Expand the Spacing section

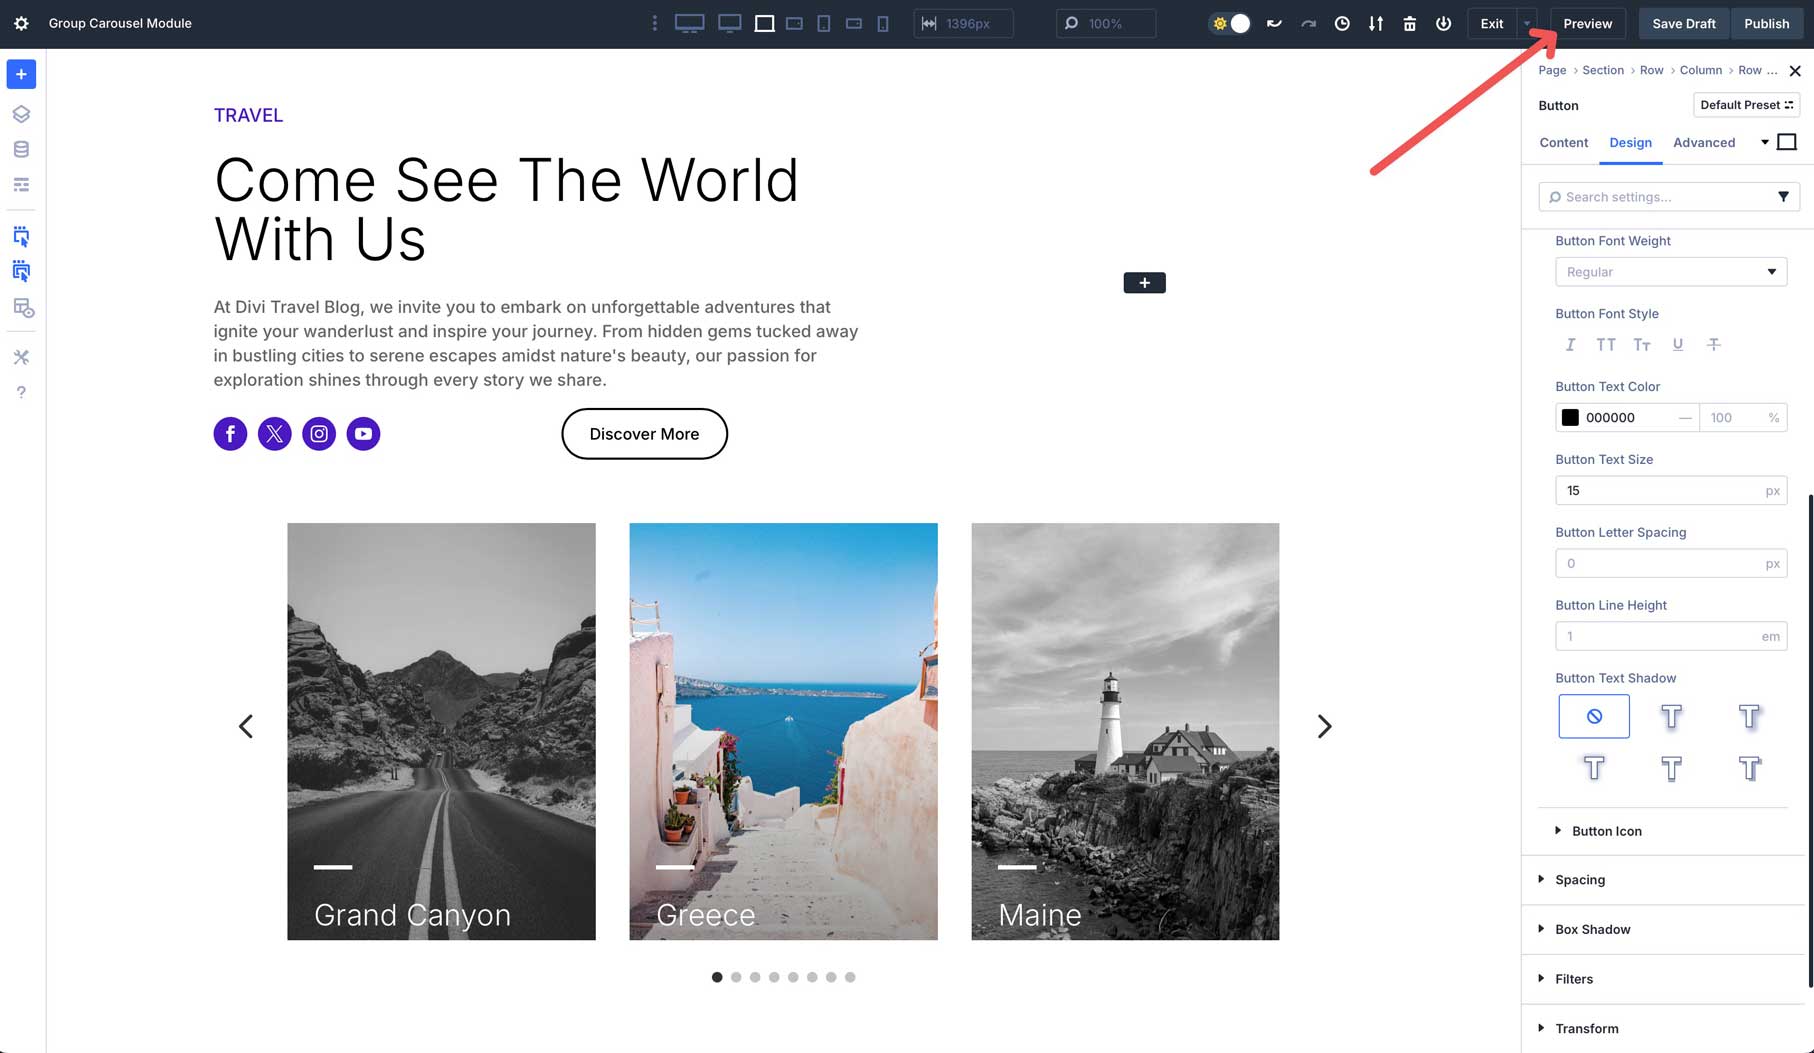[1580, 879]
